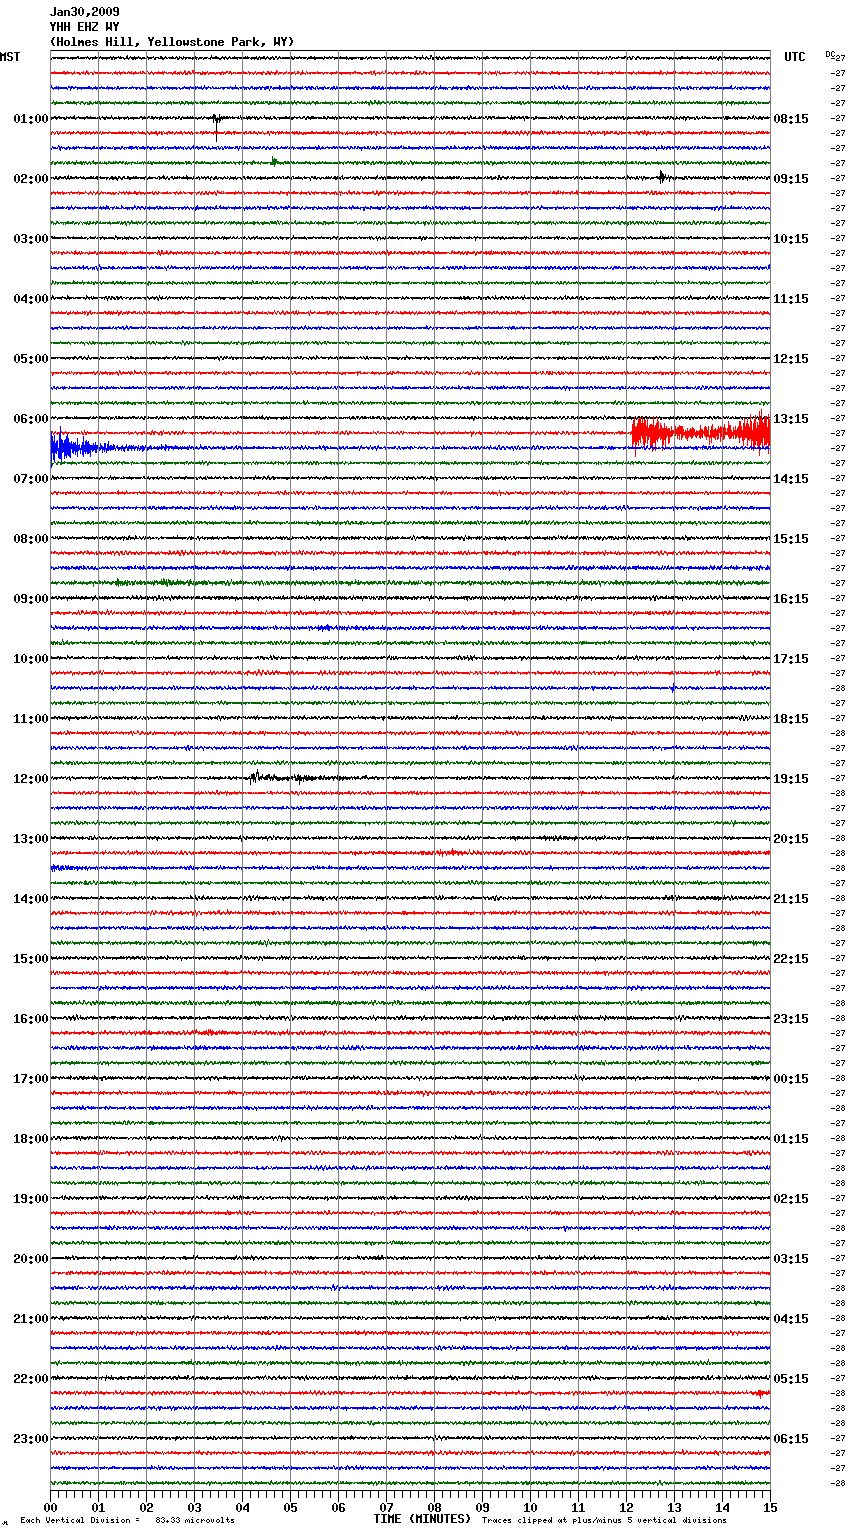Select the 21:00 MST time label
This screenshot has height=1534, width=850.
[31, 1319]
